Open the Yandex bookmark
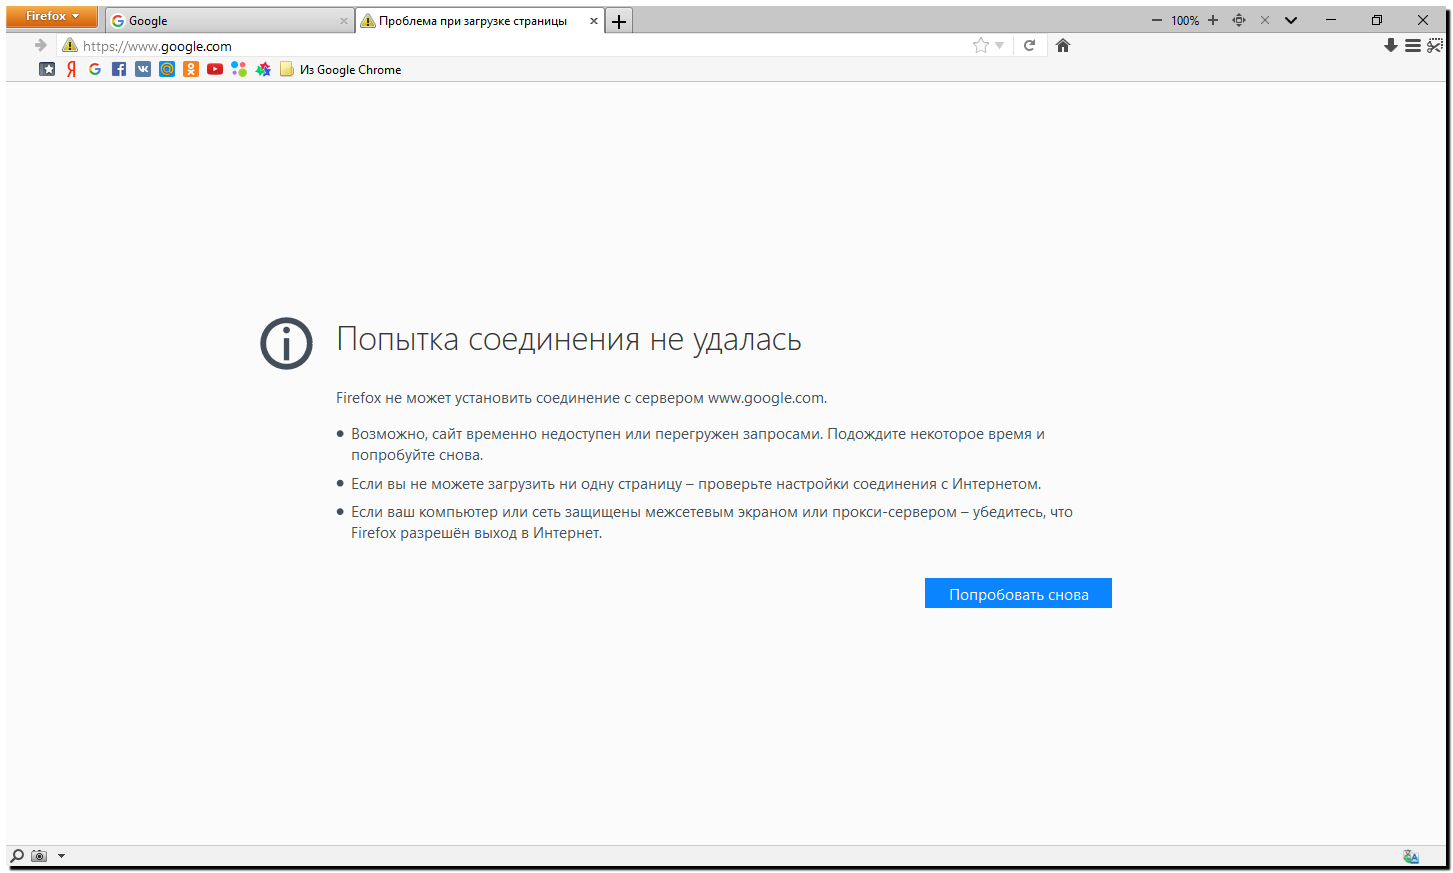Screen dimensions: 1453x873 (x=71, y=69)
